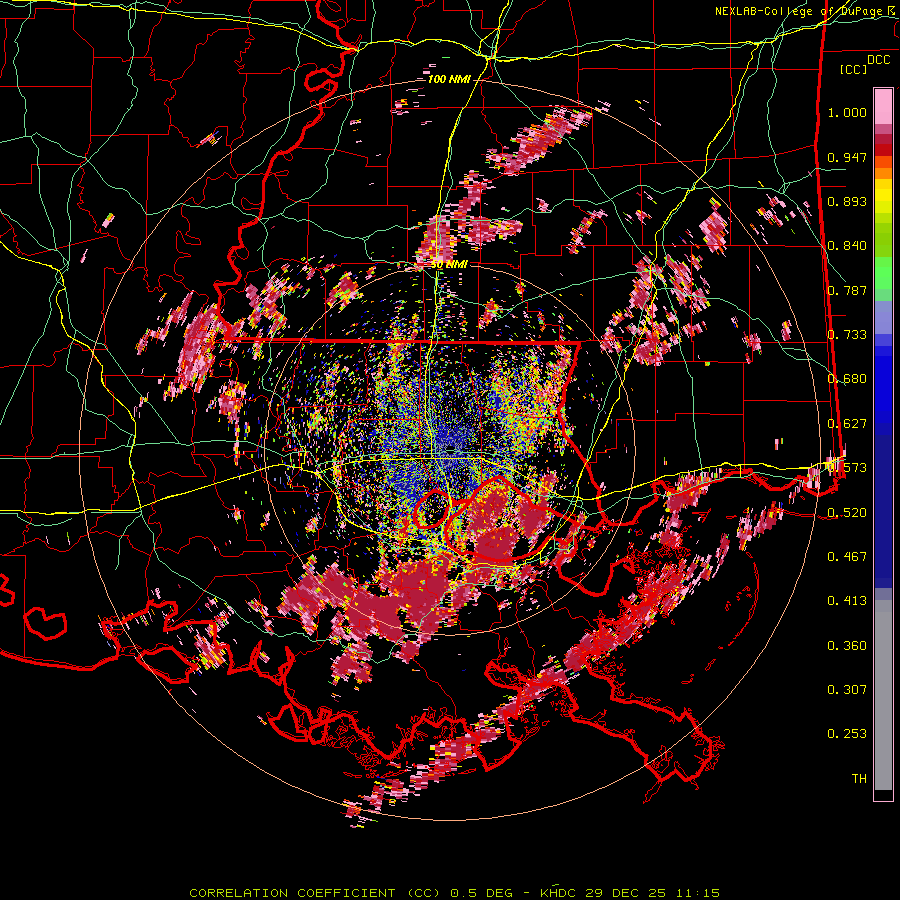Image resolution: width=900 pixels, height=900 pixels.
Task: Click the 0.413 scale value
Action: [847, 600]
